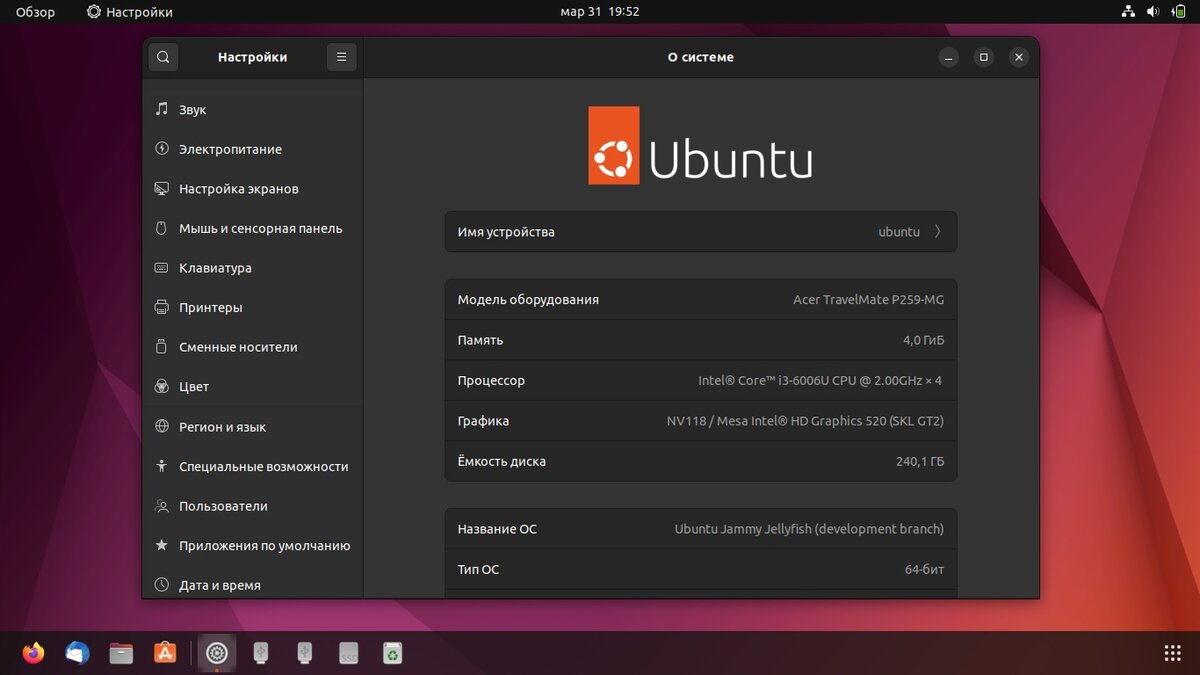
Task: Select Регион и язык panel
Action: (252, 426)
